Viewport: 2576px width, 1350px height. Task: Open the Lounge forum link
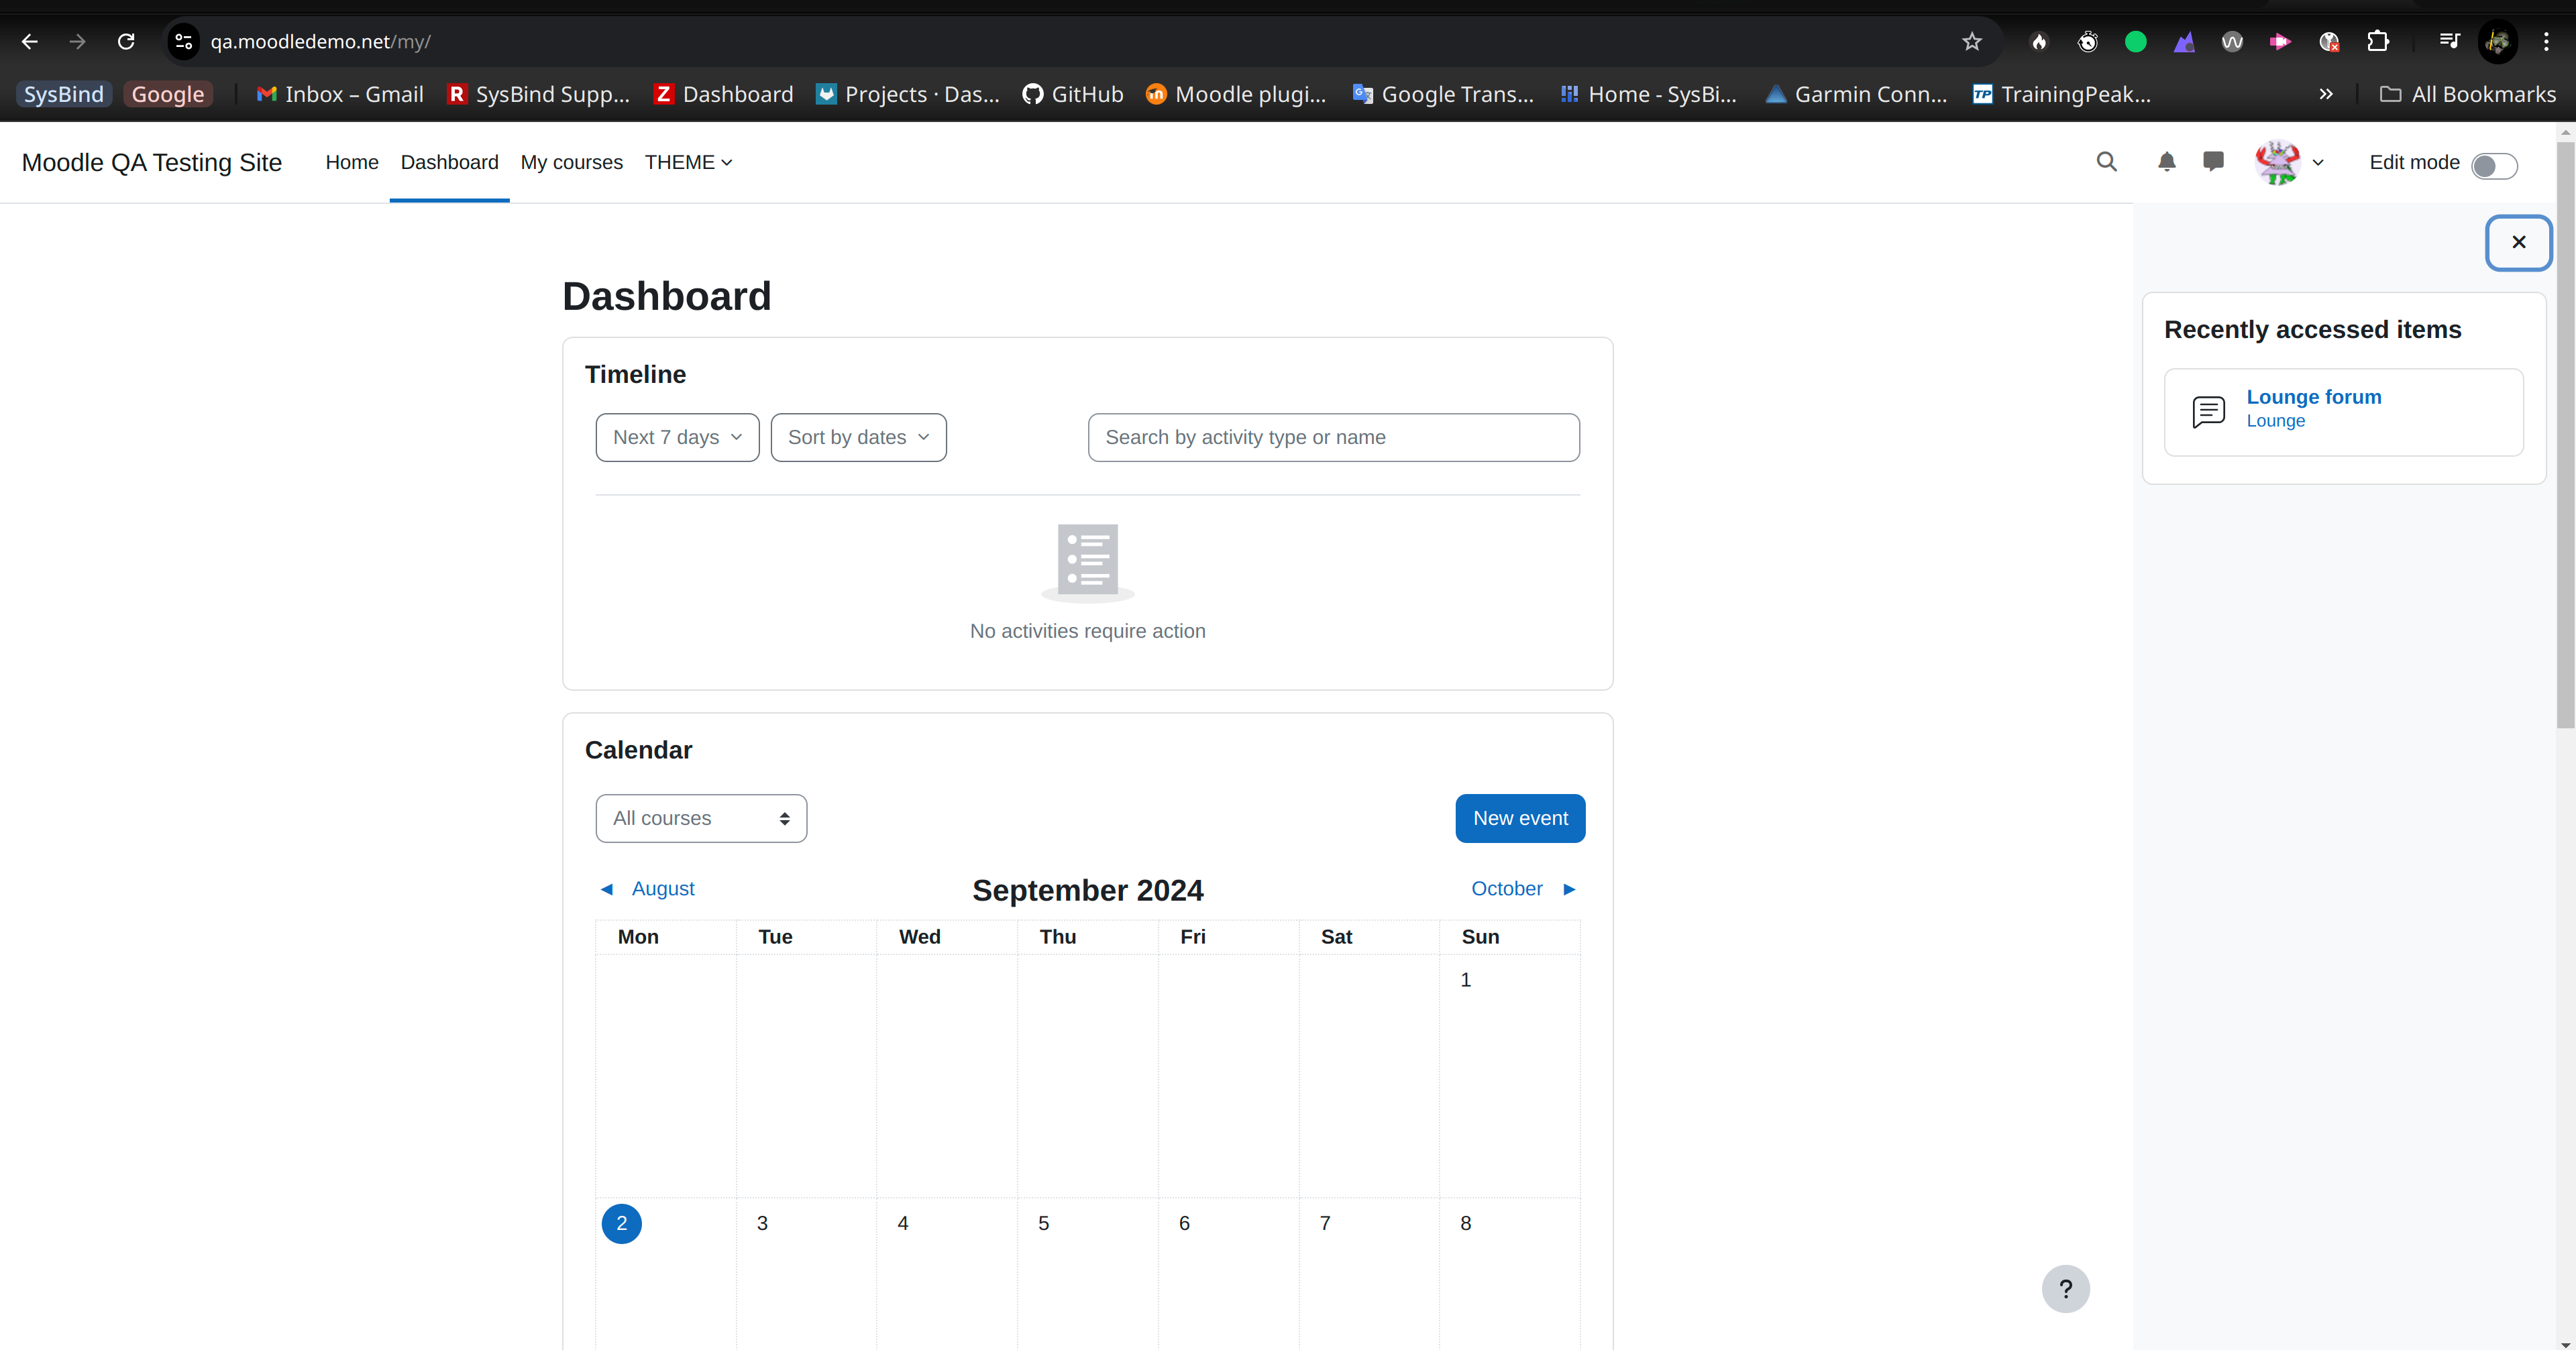[x=2313, y=397]
